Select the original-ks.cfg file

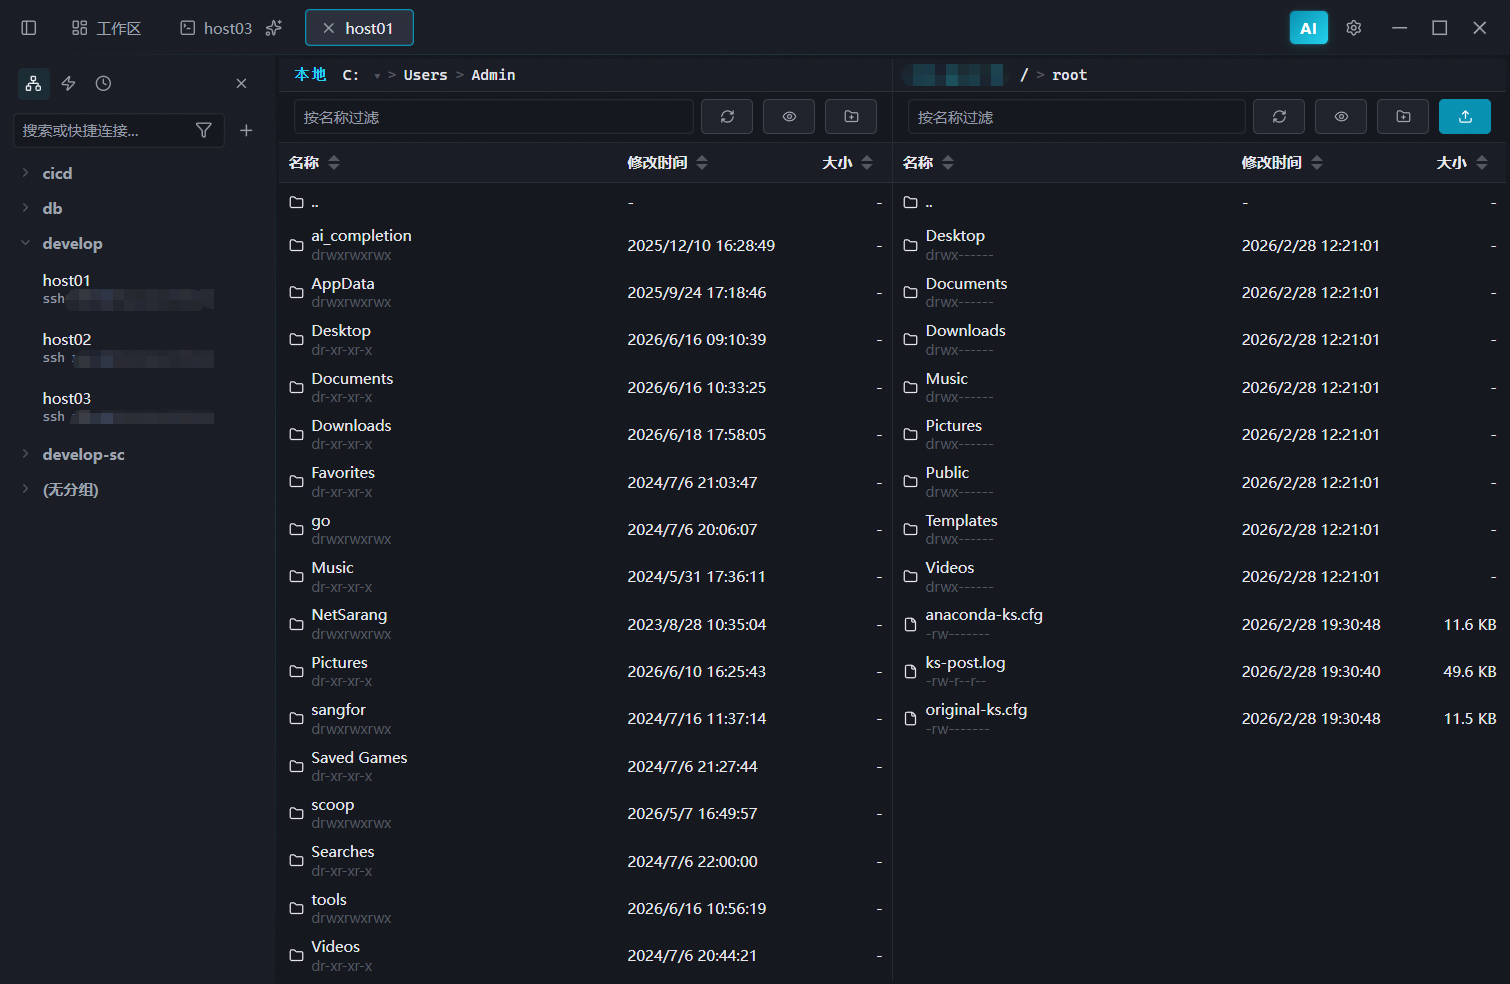click(x=1200, y=718)
